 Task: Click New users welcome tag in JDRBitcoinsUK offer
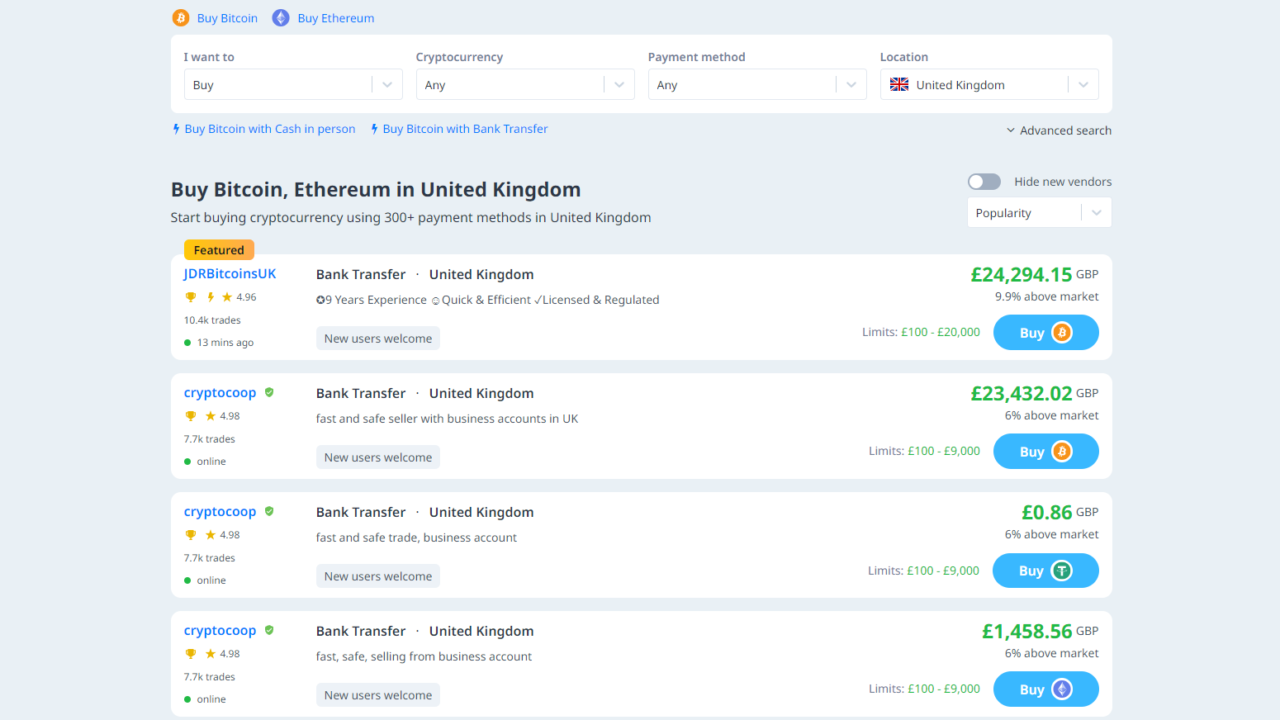[378, 339]
